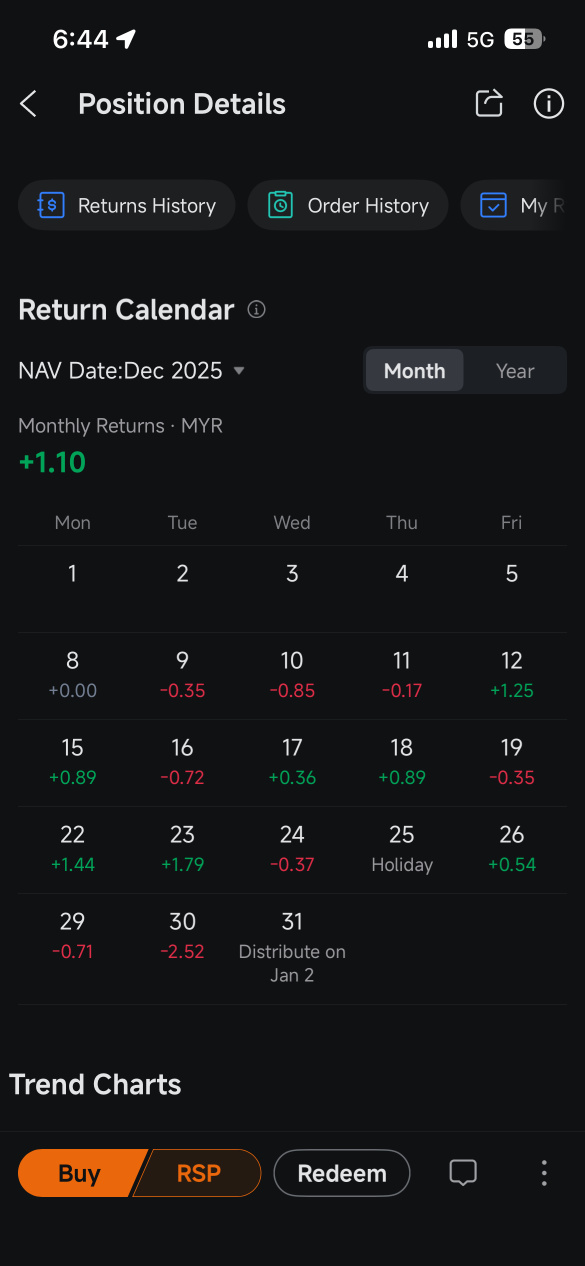Tap the Redeem button
This screenshot has height=1266, width=585.
[x=342, y=1173]
